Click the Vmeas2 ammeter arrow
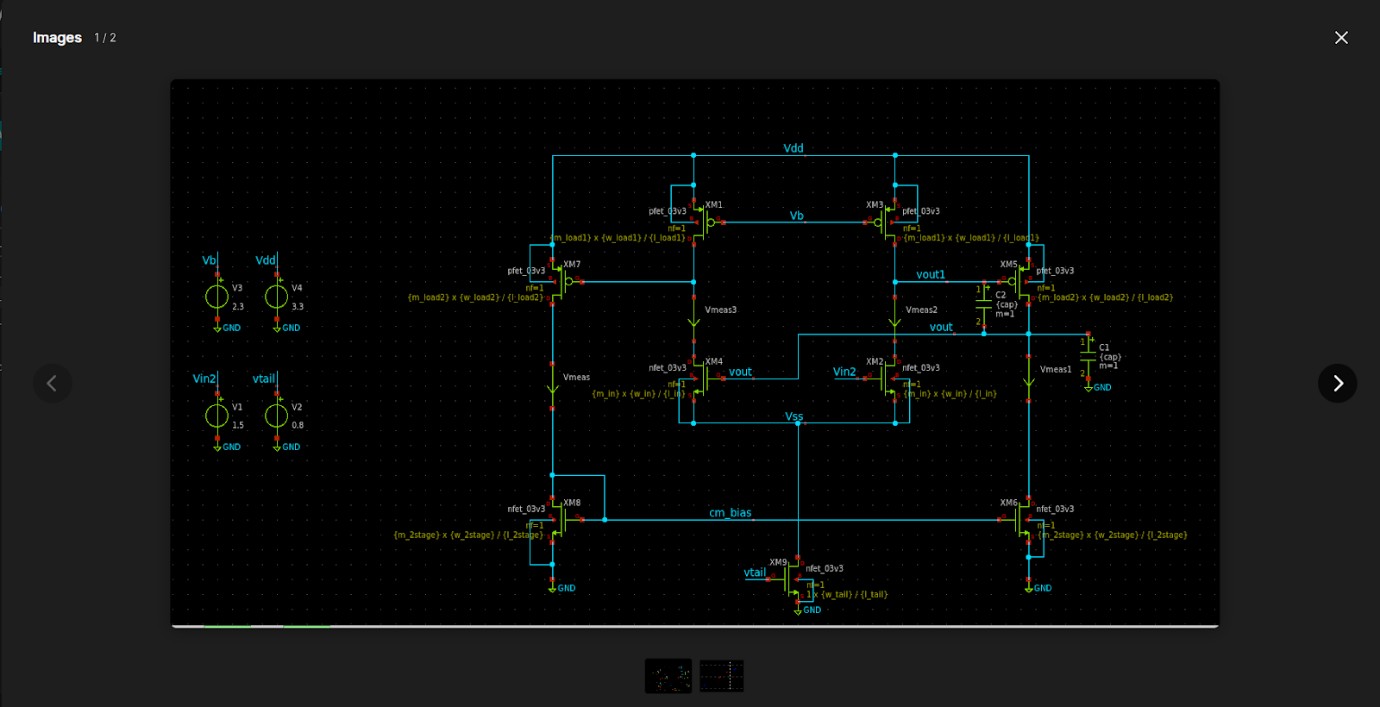 point(895,319)
